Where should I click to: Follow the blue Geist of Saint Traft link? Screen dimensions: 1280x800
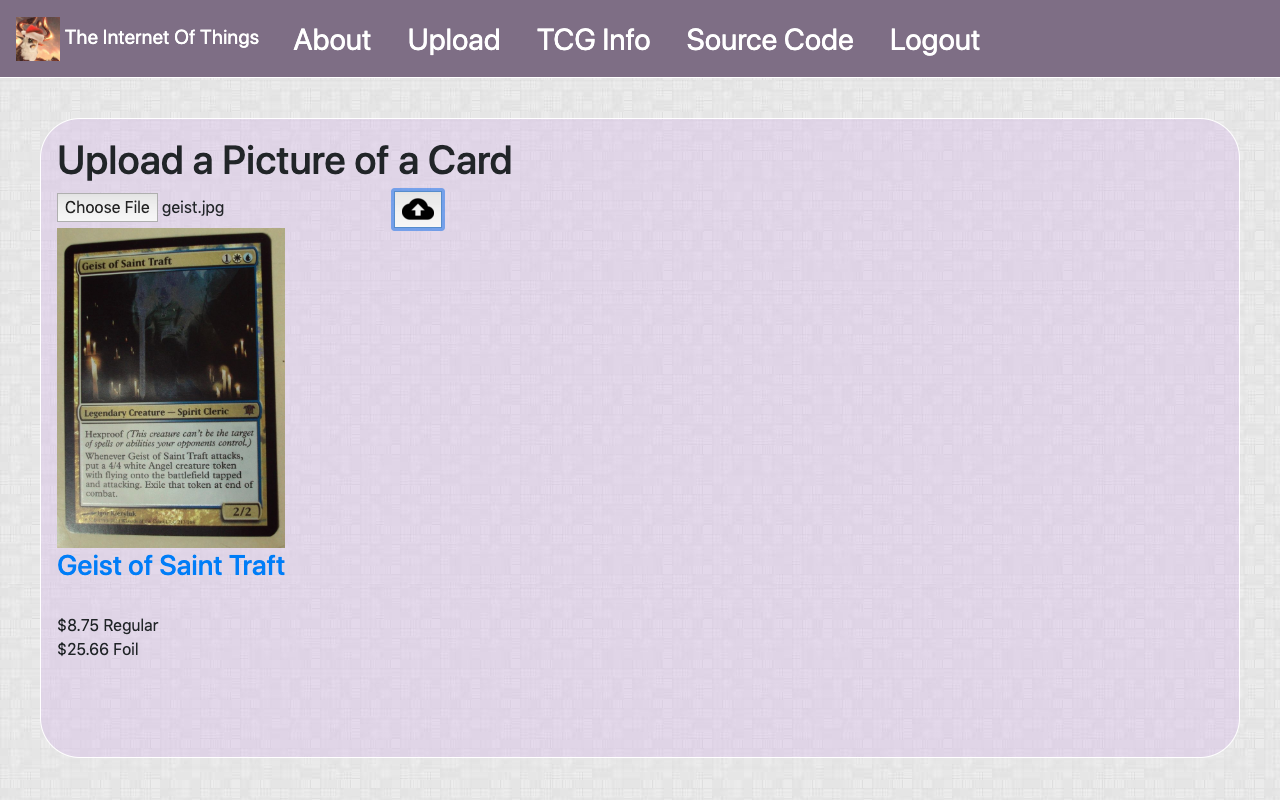[171, 565]
